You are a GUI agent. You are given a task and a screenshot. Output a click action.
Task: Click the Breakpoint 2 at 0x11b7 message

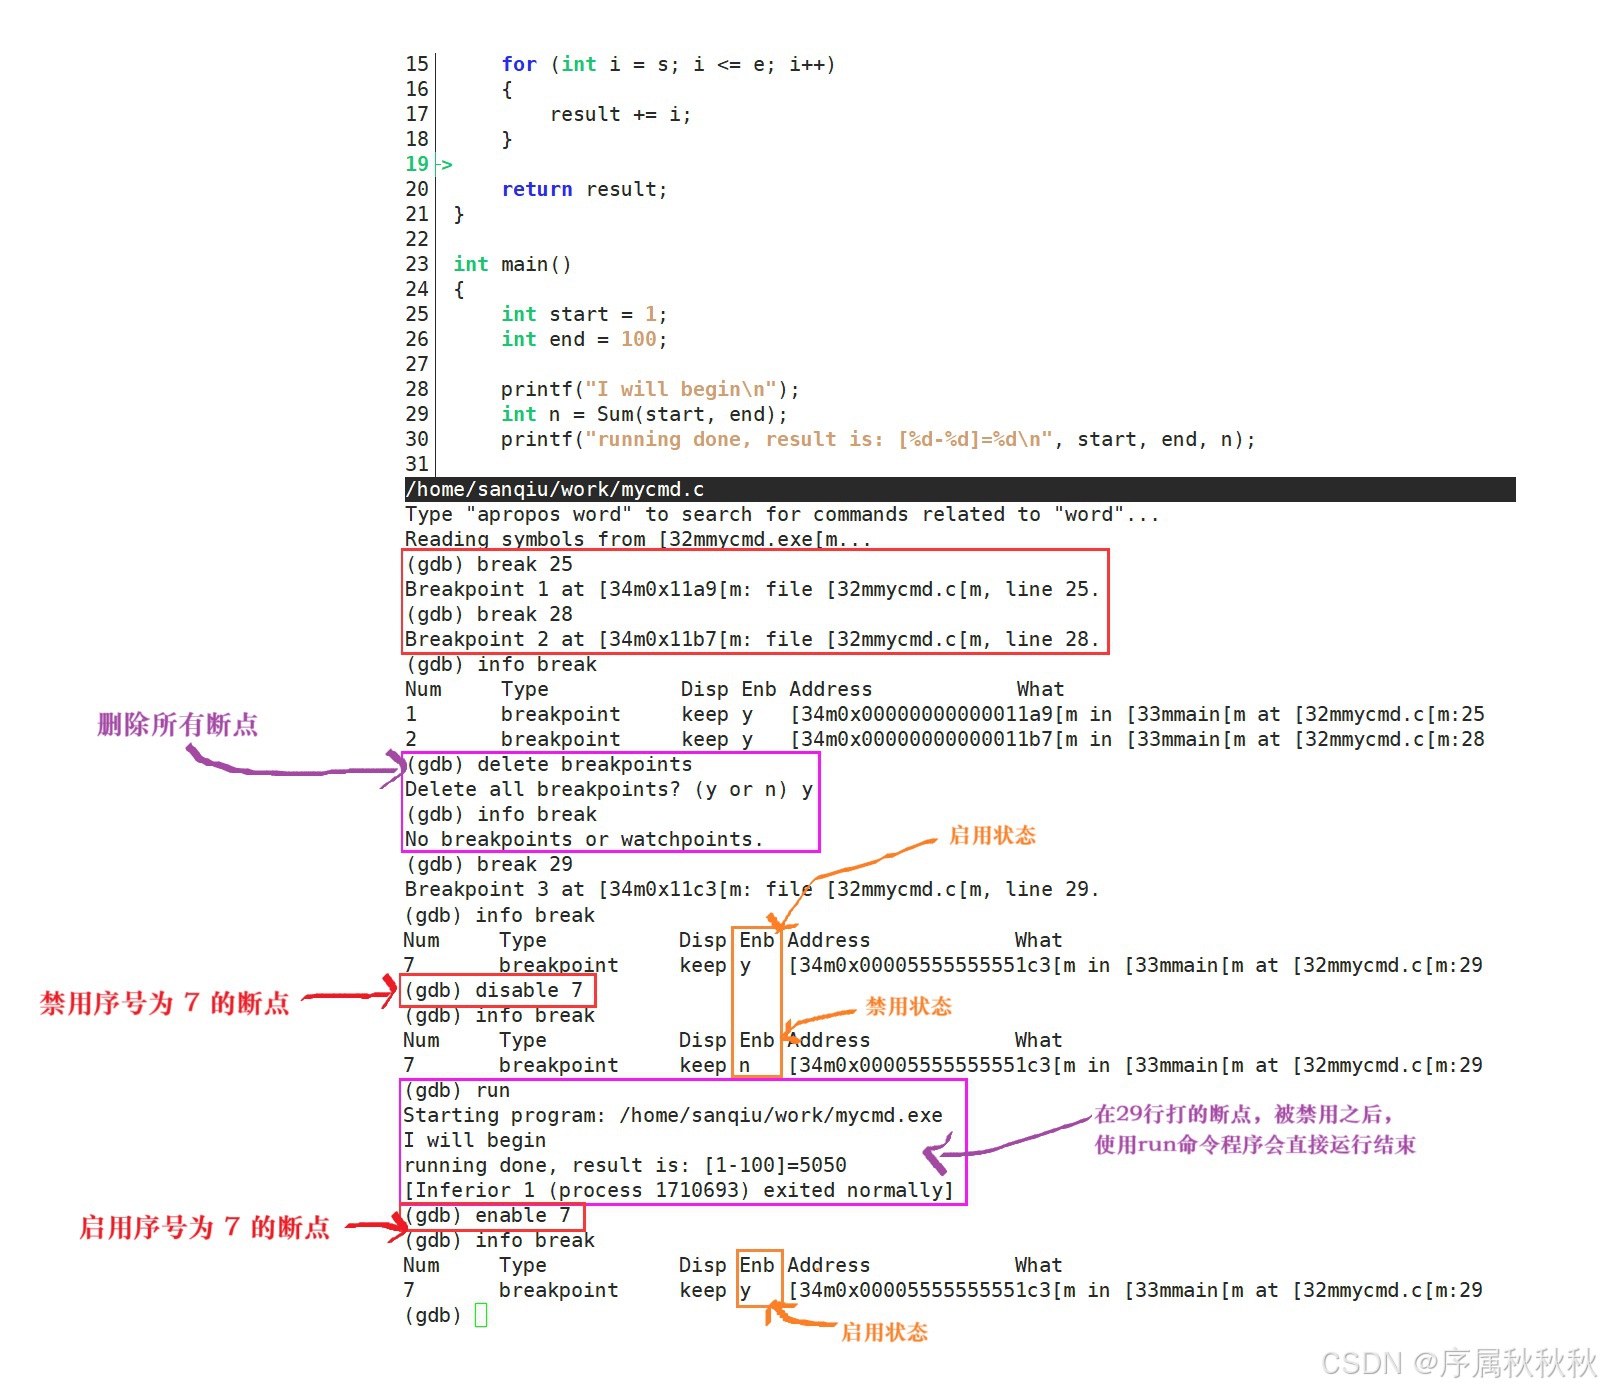point(752,639)
